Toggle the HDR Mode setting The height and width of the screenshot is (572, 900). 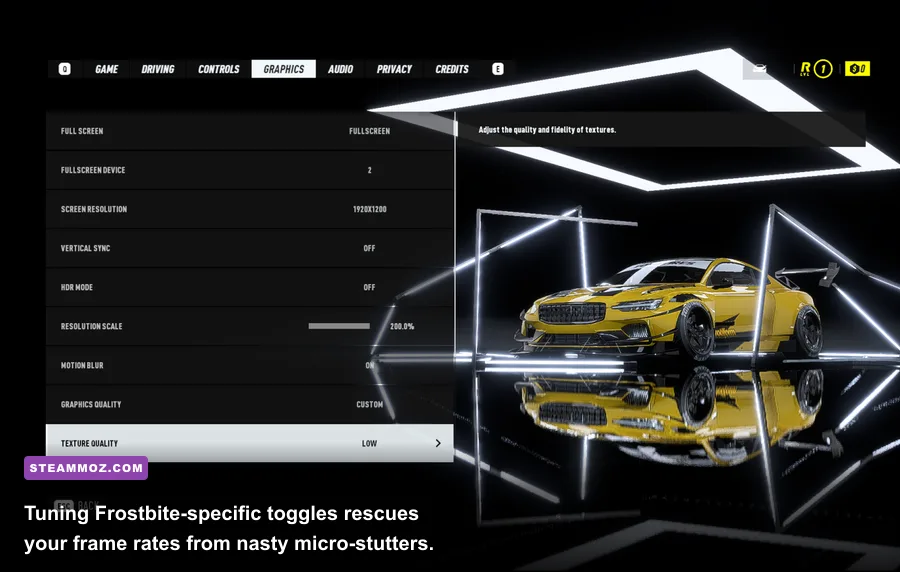[x=250, y=287]
